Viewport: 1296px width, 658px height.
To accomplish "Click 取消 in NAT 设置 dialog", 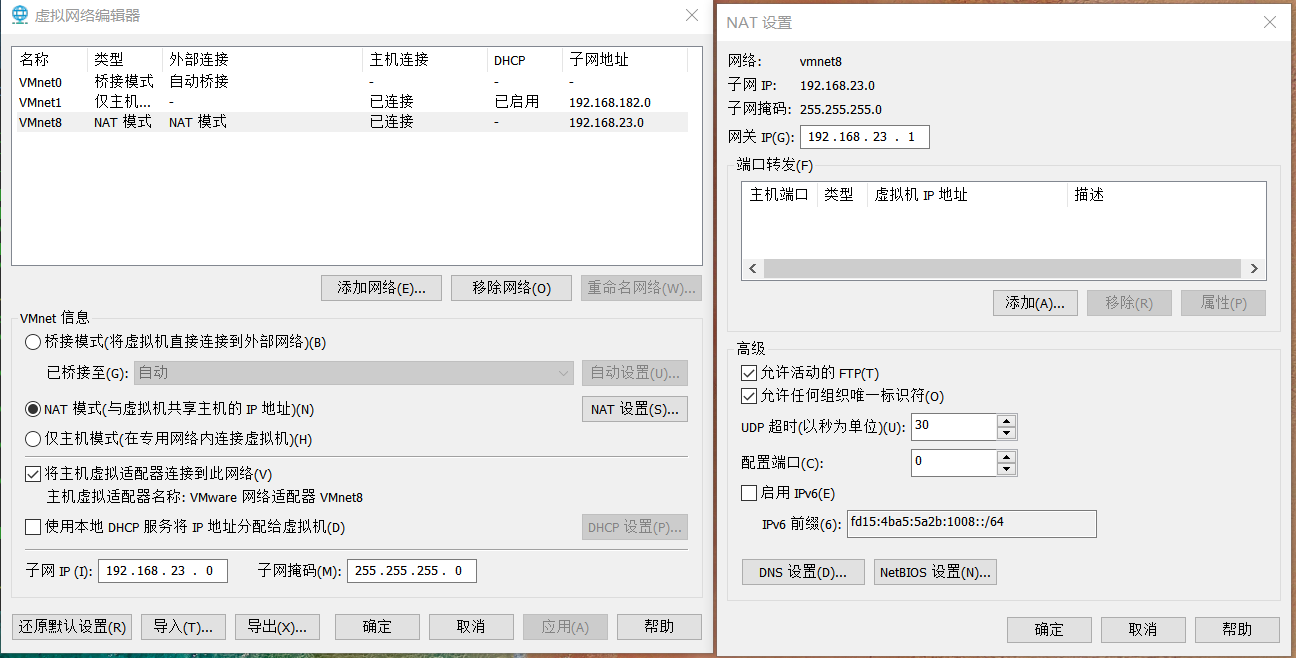I will click(x=1143, y=629).
